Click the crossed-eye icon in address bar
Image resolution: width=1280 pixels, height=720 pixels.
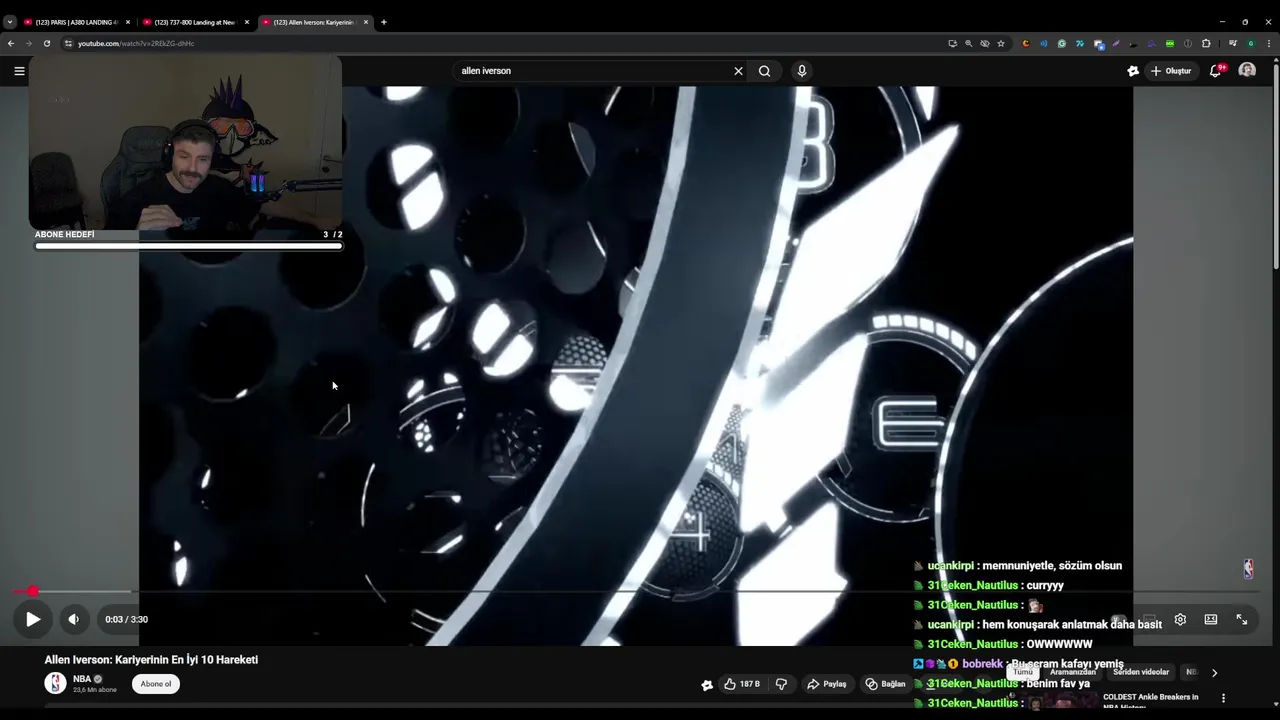[x=985, y=43]
